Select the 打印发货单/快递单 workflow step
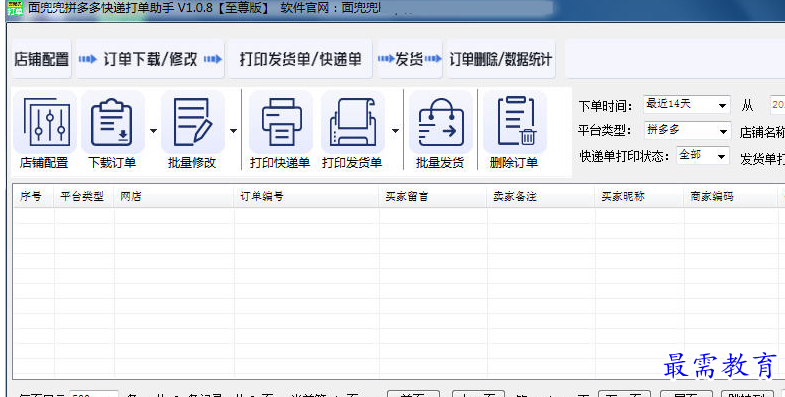Image resolution: width=785 pixels, height=397 pixels. [300, 59]
